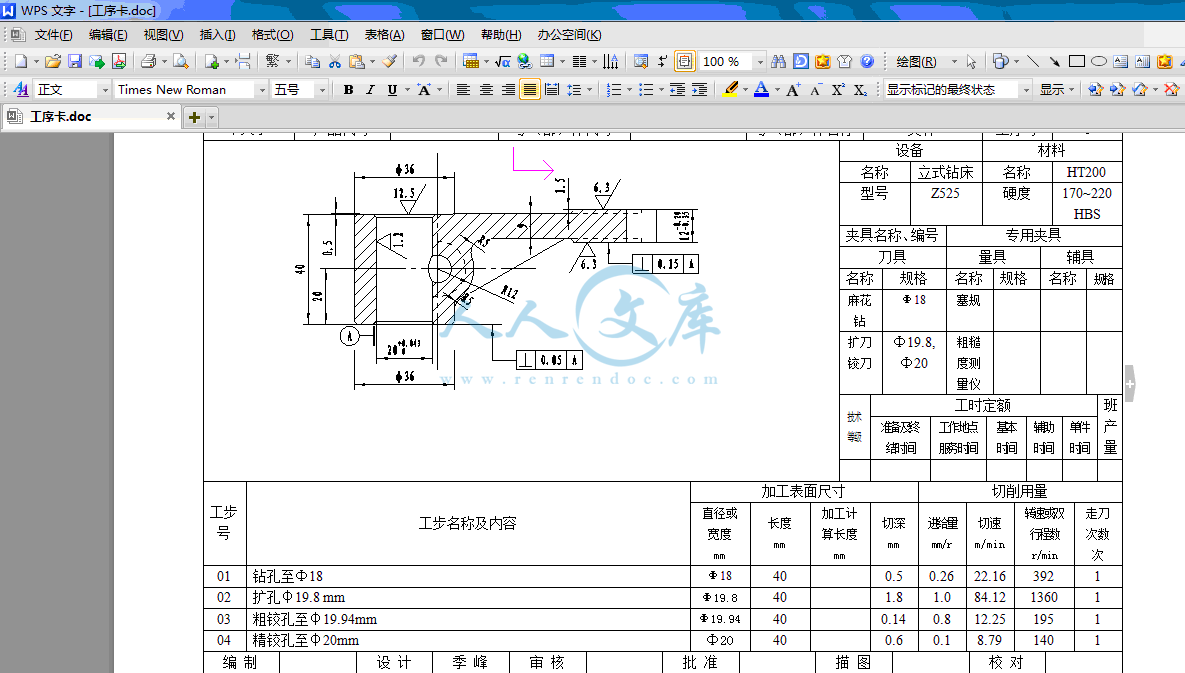The width and height of the screenshot is (1185, 673).
Task: Pick the yellow highlight color button
Action: tap(730, 89)
